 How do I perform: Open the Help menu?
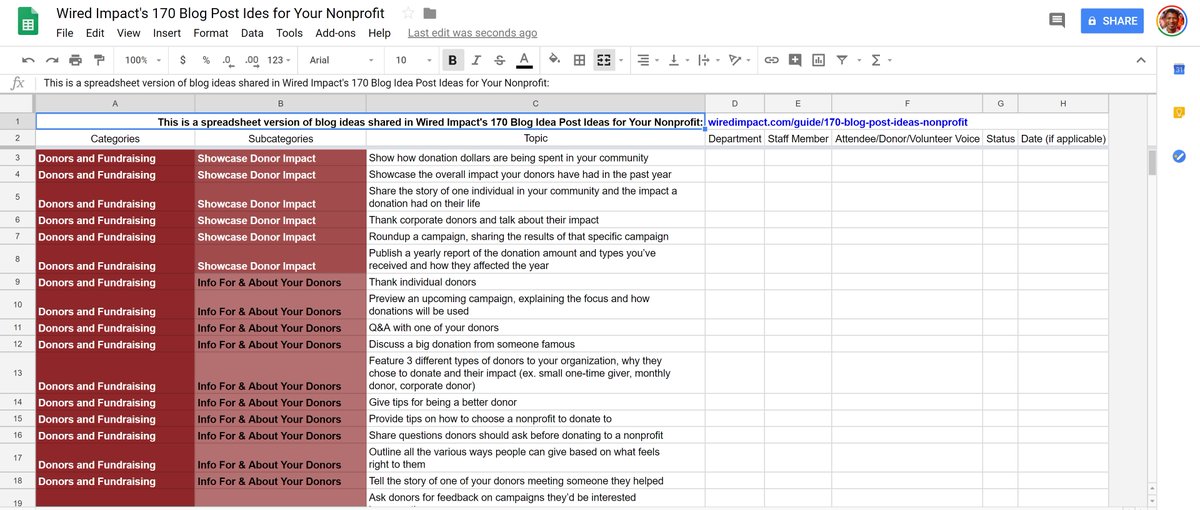click(379, 33)
